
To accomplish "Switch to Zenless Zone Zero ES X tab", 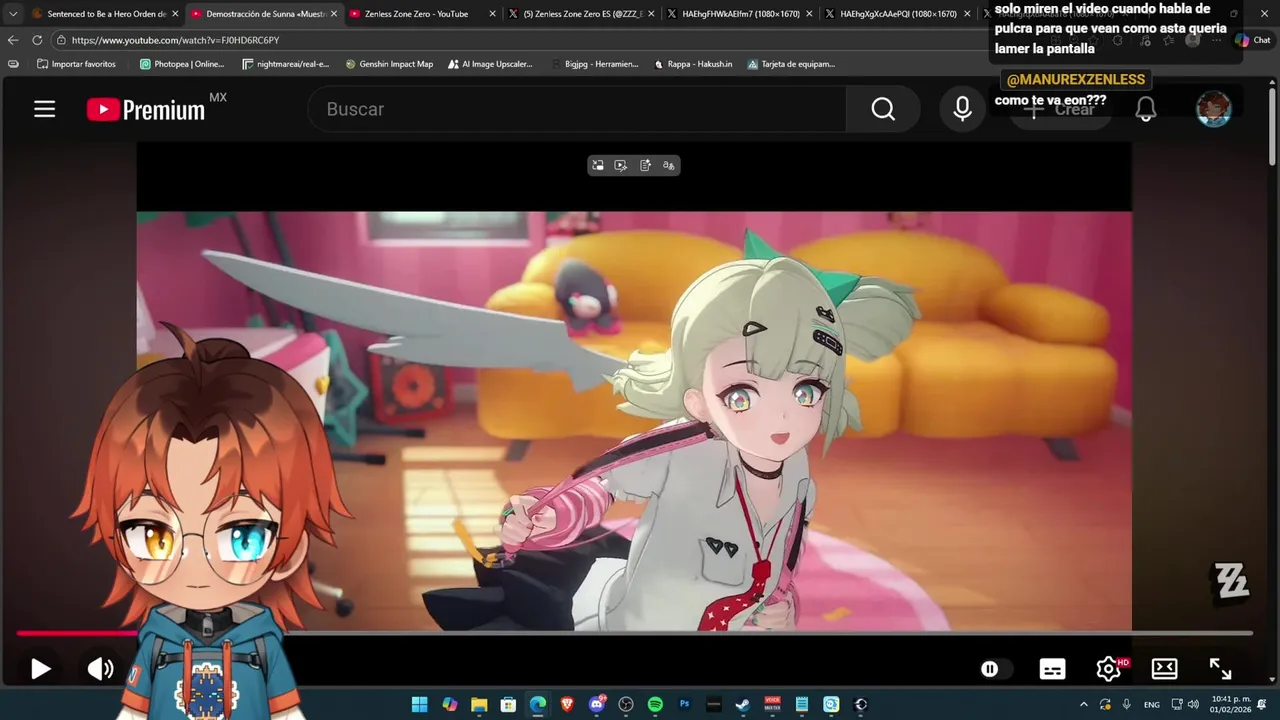I will tap(581, 14).
